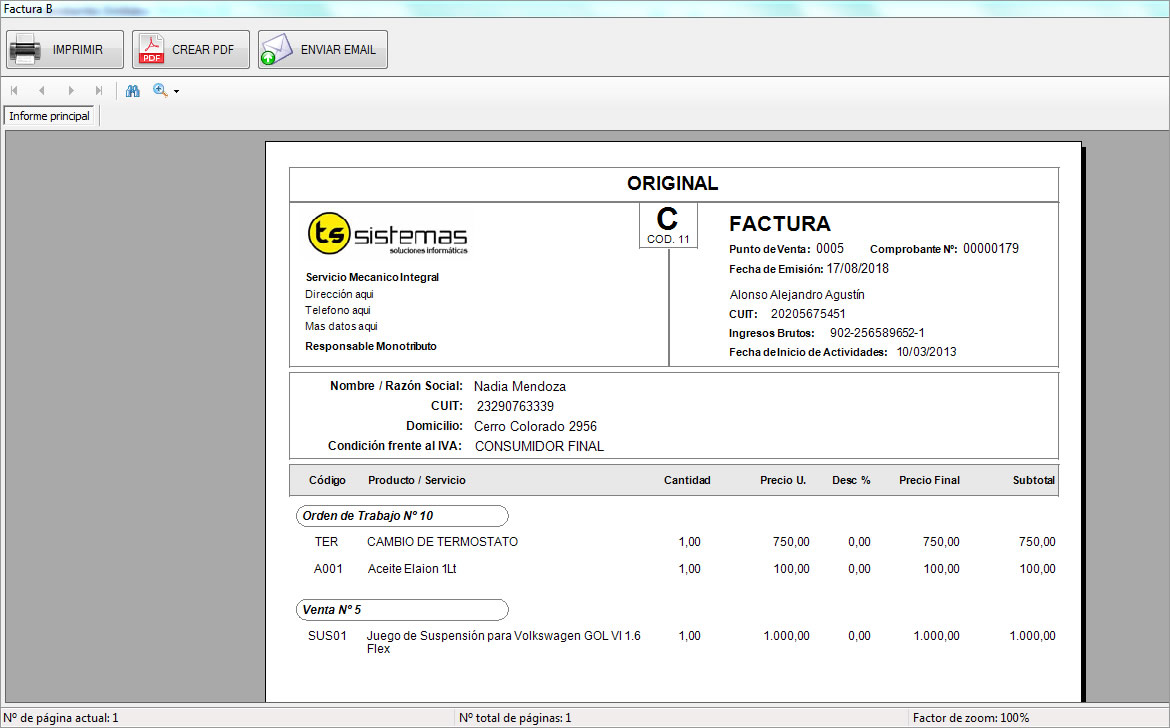This screenshot has height=728, width=1170.
Task: Select the Informe principal tab
Action: pyautogui.click(x=49, y=116)
